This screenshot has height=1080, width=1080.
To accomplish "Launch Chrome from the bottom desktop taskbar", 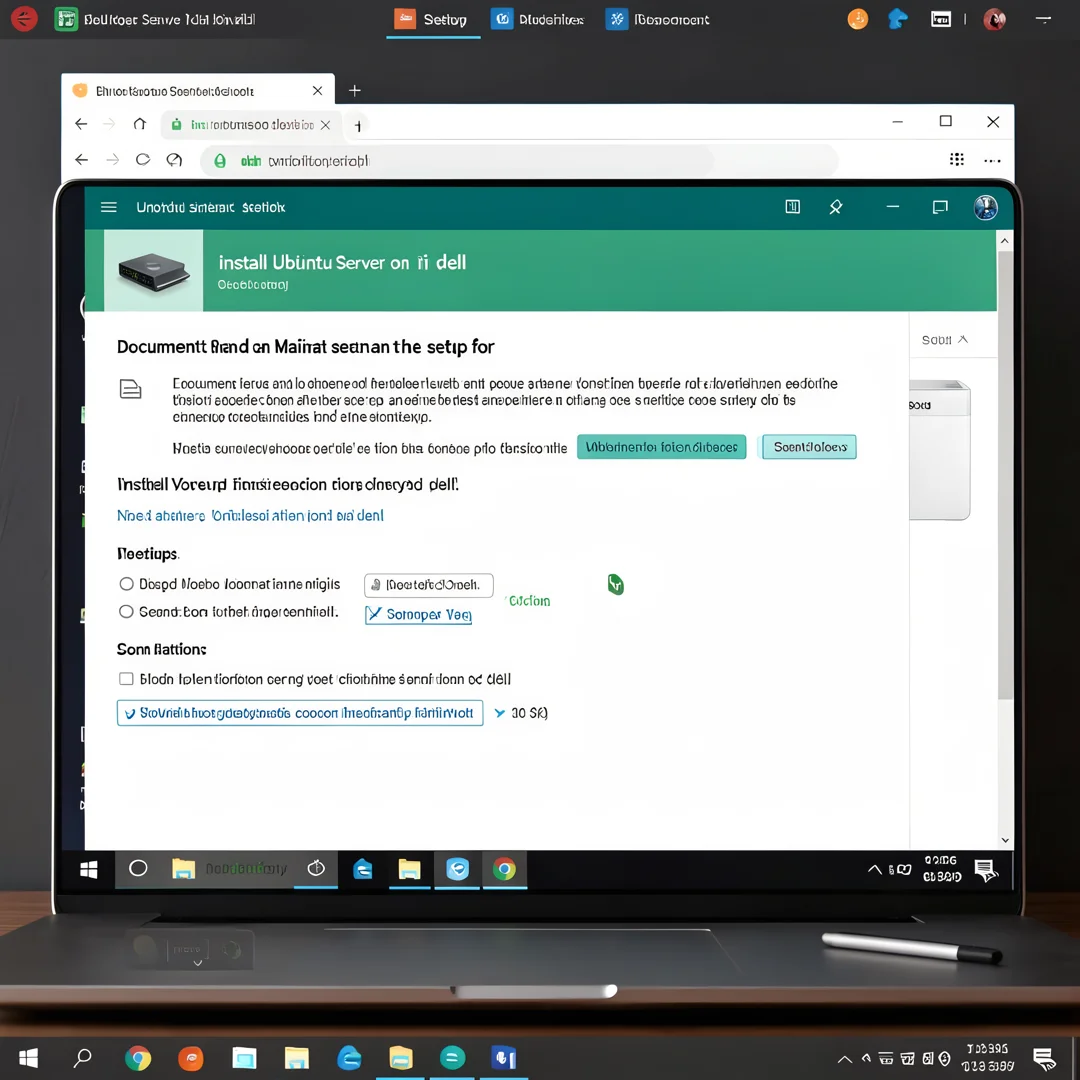I will pyautogui.click(x=138, y=1058).
